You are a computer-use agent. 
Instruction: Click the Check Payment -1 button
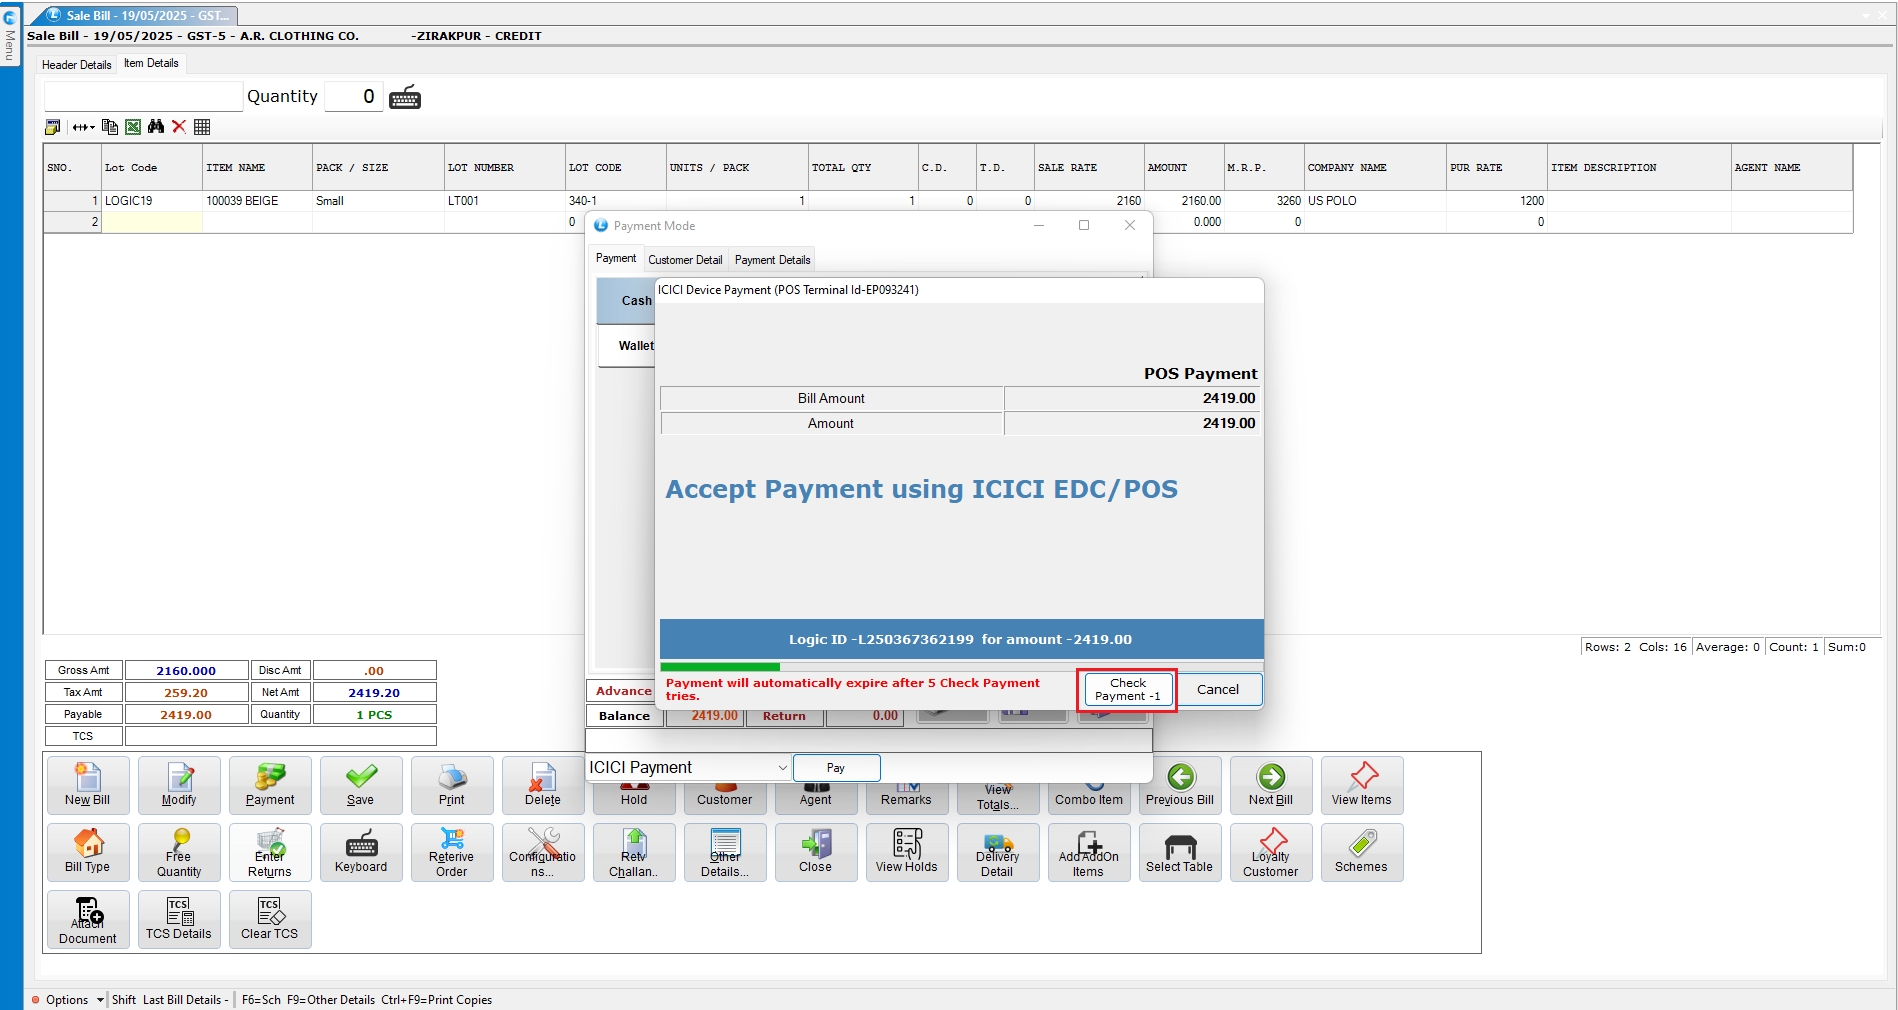[x=1127, y=690]
